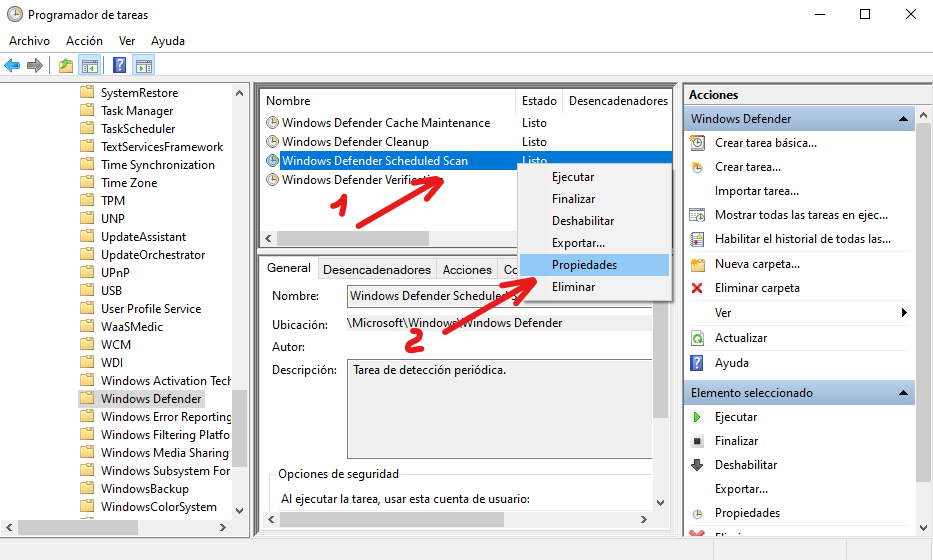Click the Task Scheduler app icon in title bar
Screen dimensions: 933x560
pyautogui.click(x=14, y=14)
